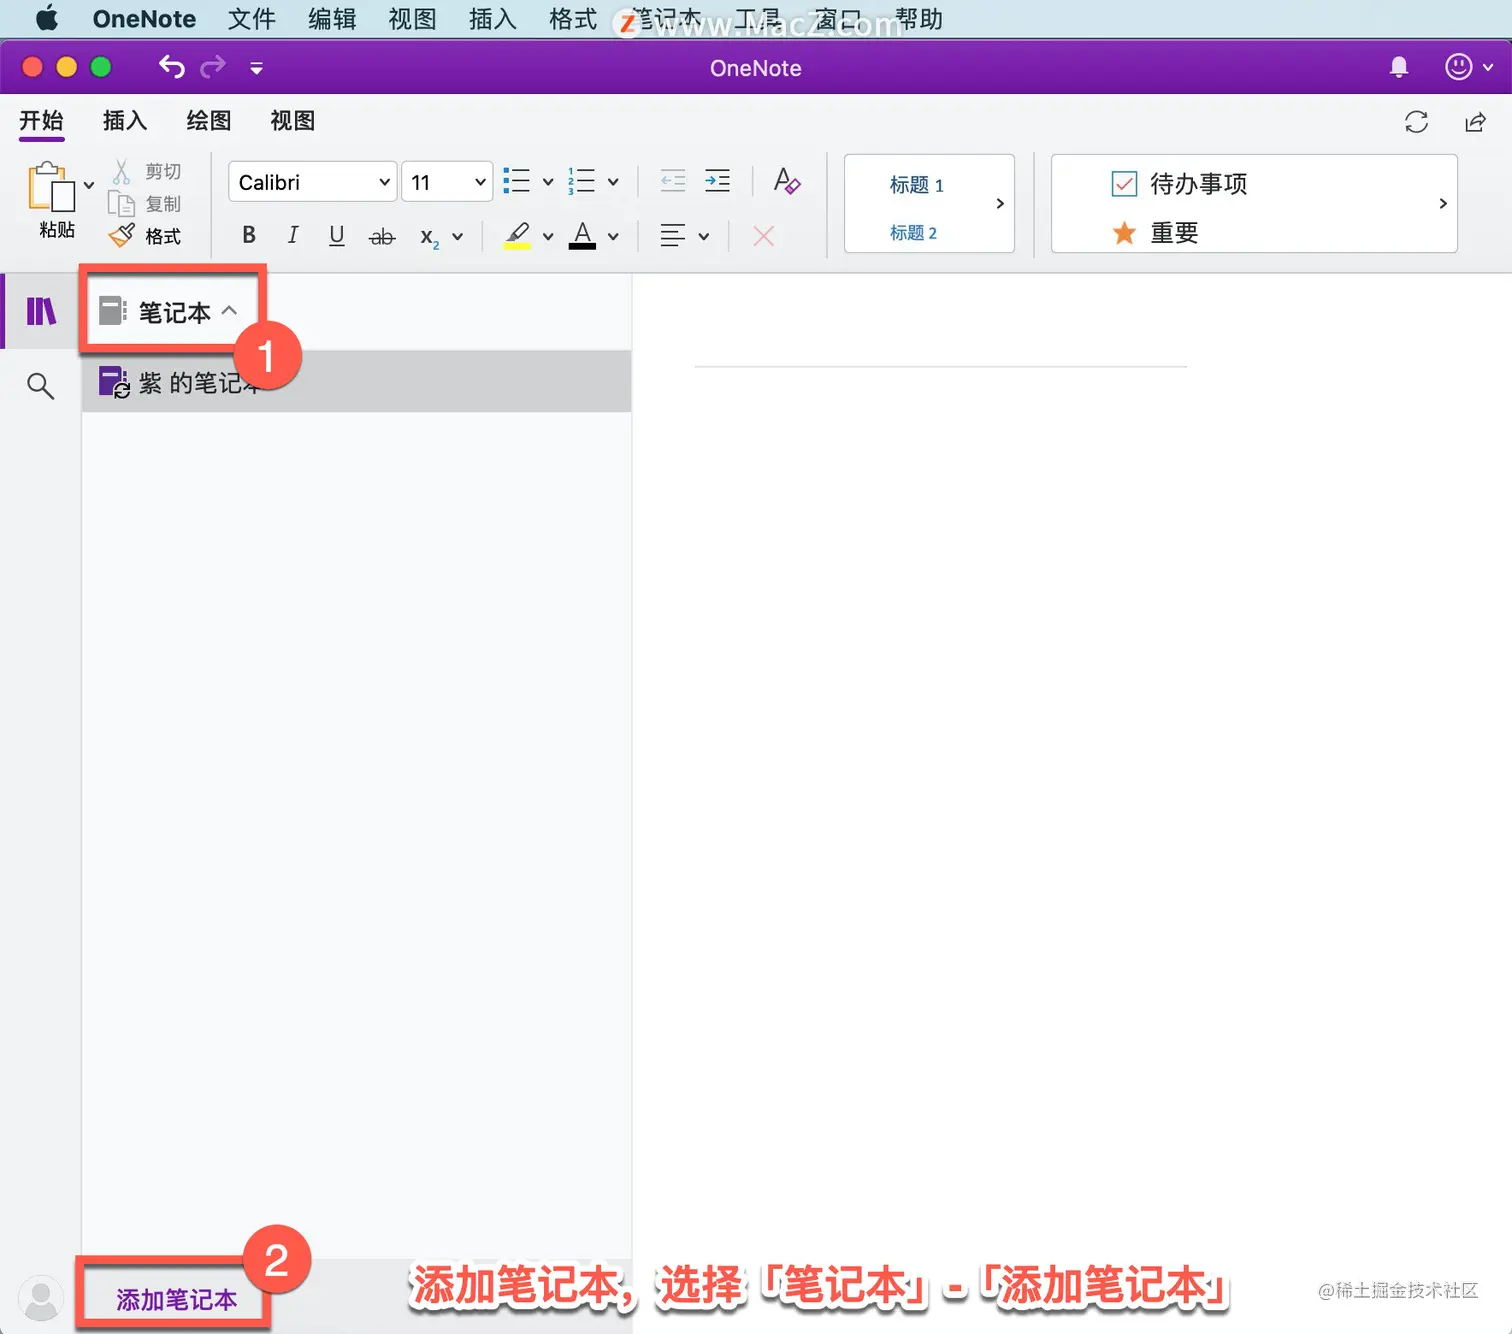
Task: Click the 添加笔记本 add notebook link
Action: tap(176, 1299)
